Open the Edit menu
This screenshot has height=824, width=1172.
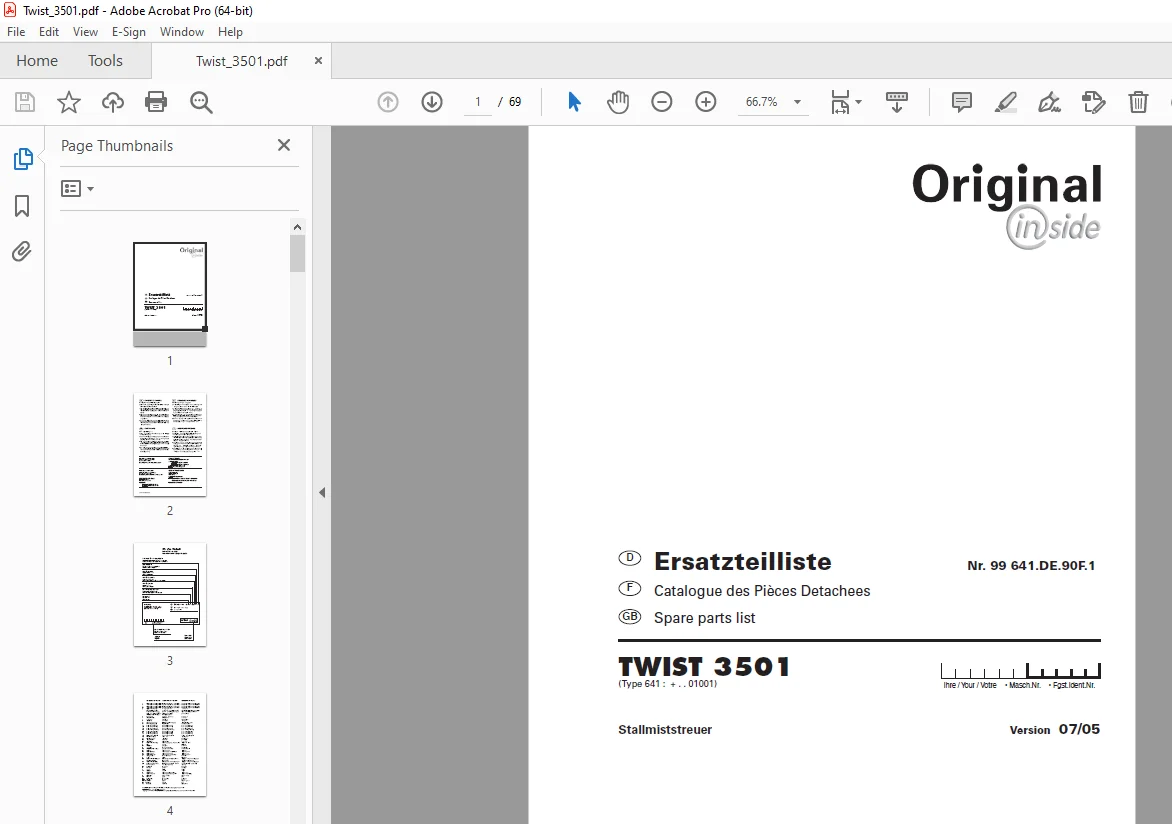49,31
